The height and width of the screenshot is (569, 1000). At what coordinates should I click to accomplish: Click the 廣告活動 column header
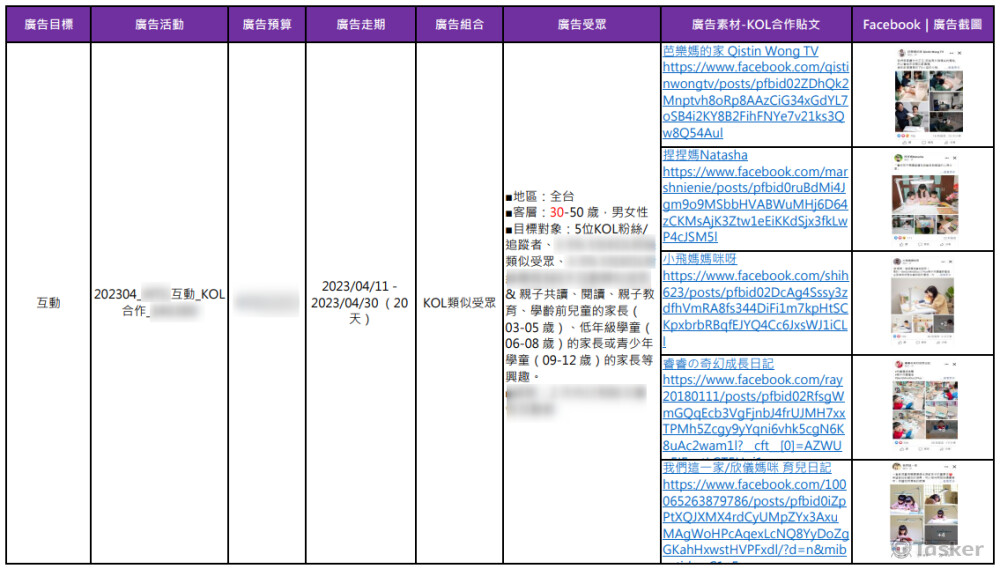pos(159,24)
